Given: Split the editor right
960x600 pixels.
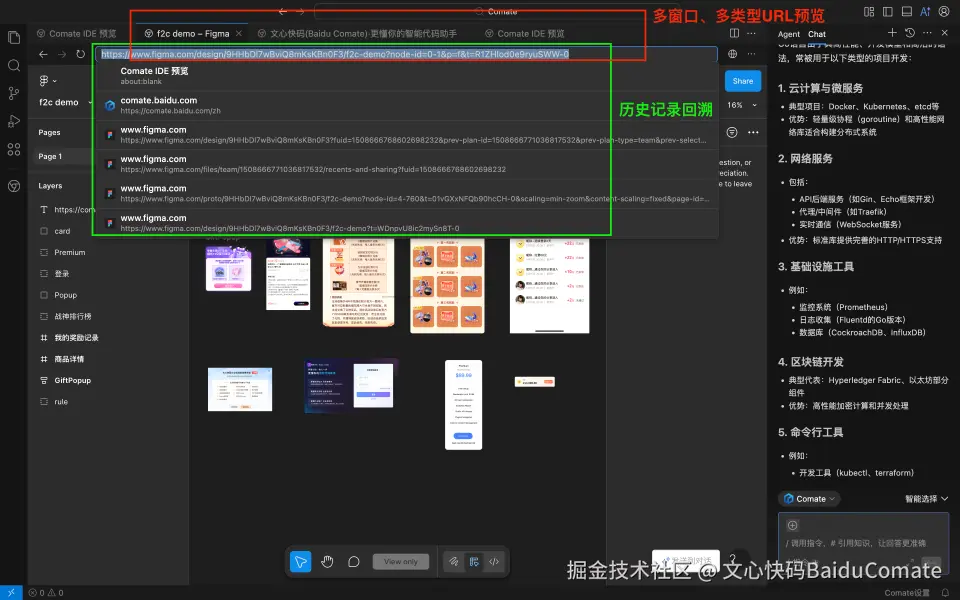Looking at the screenshot, I should pyautogui.click(x=734, y=33).
